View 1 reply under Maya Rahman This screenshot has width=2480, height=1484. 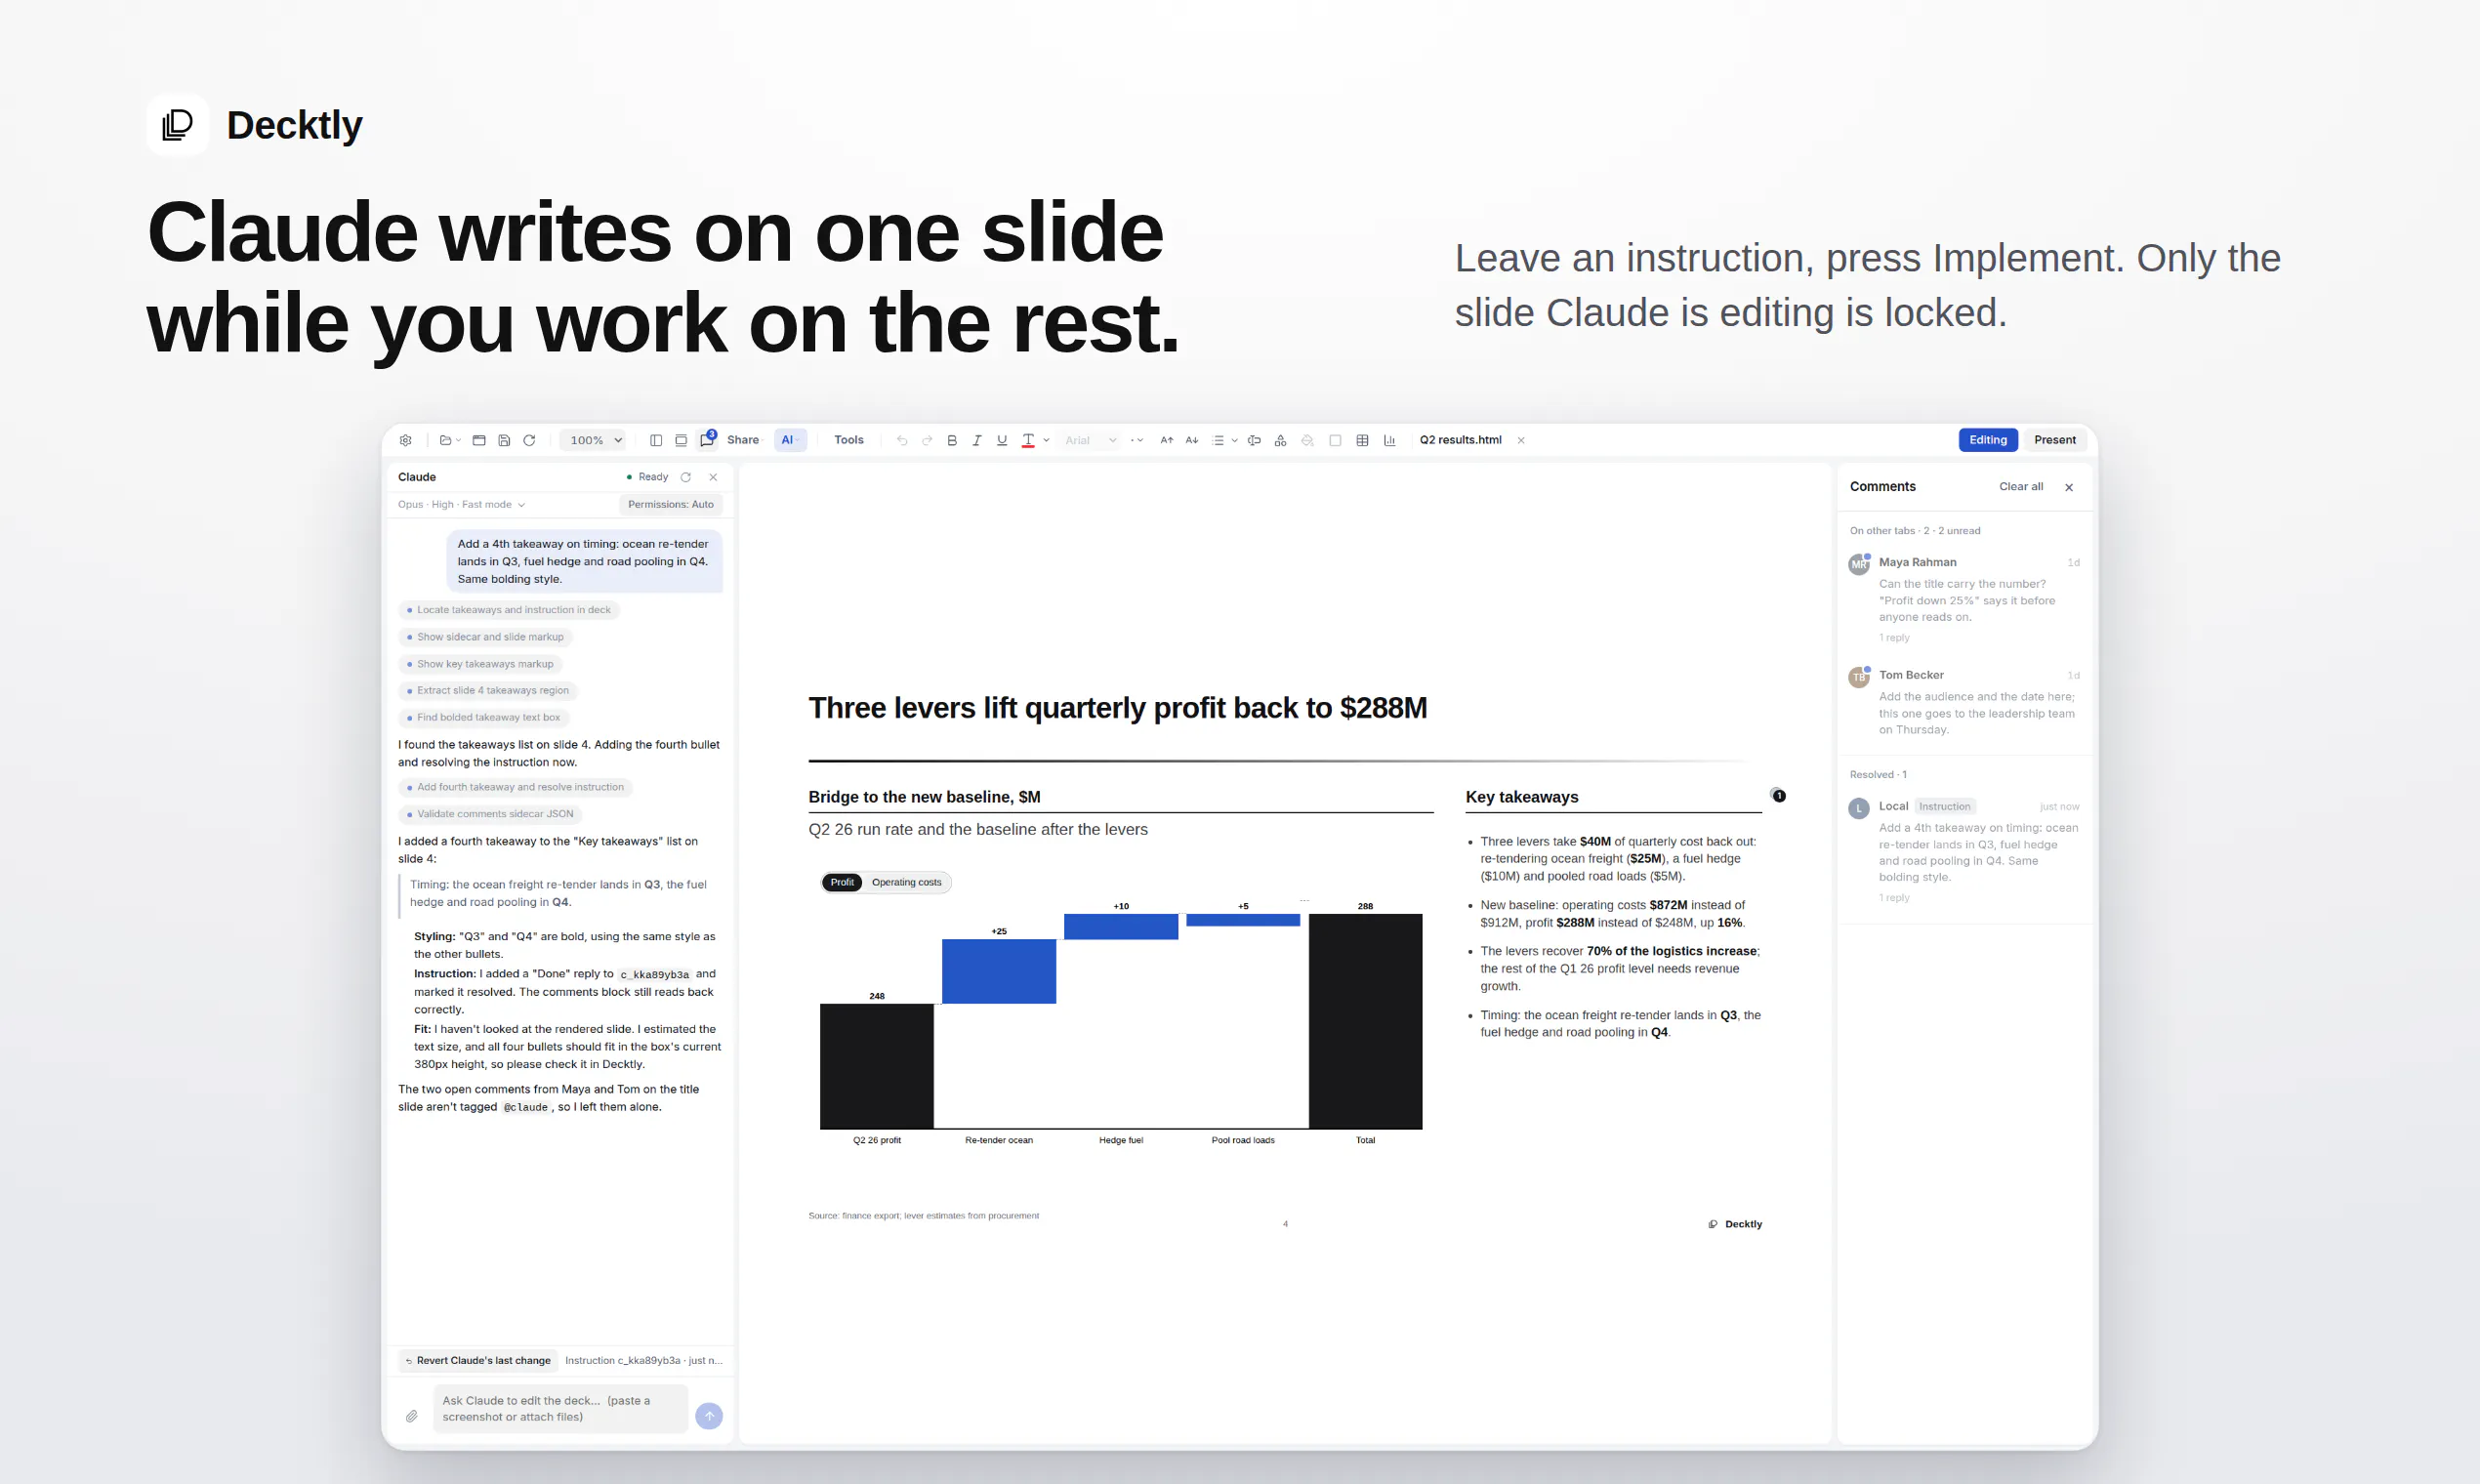pos(1894,638)
